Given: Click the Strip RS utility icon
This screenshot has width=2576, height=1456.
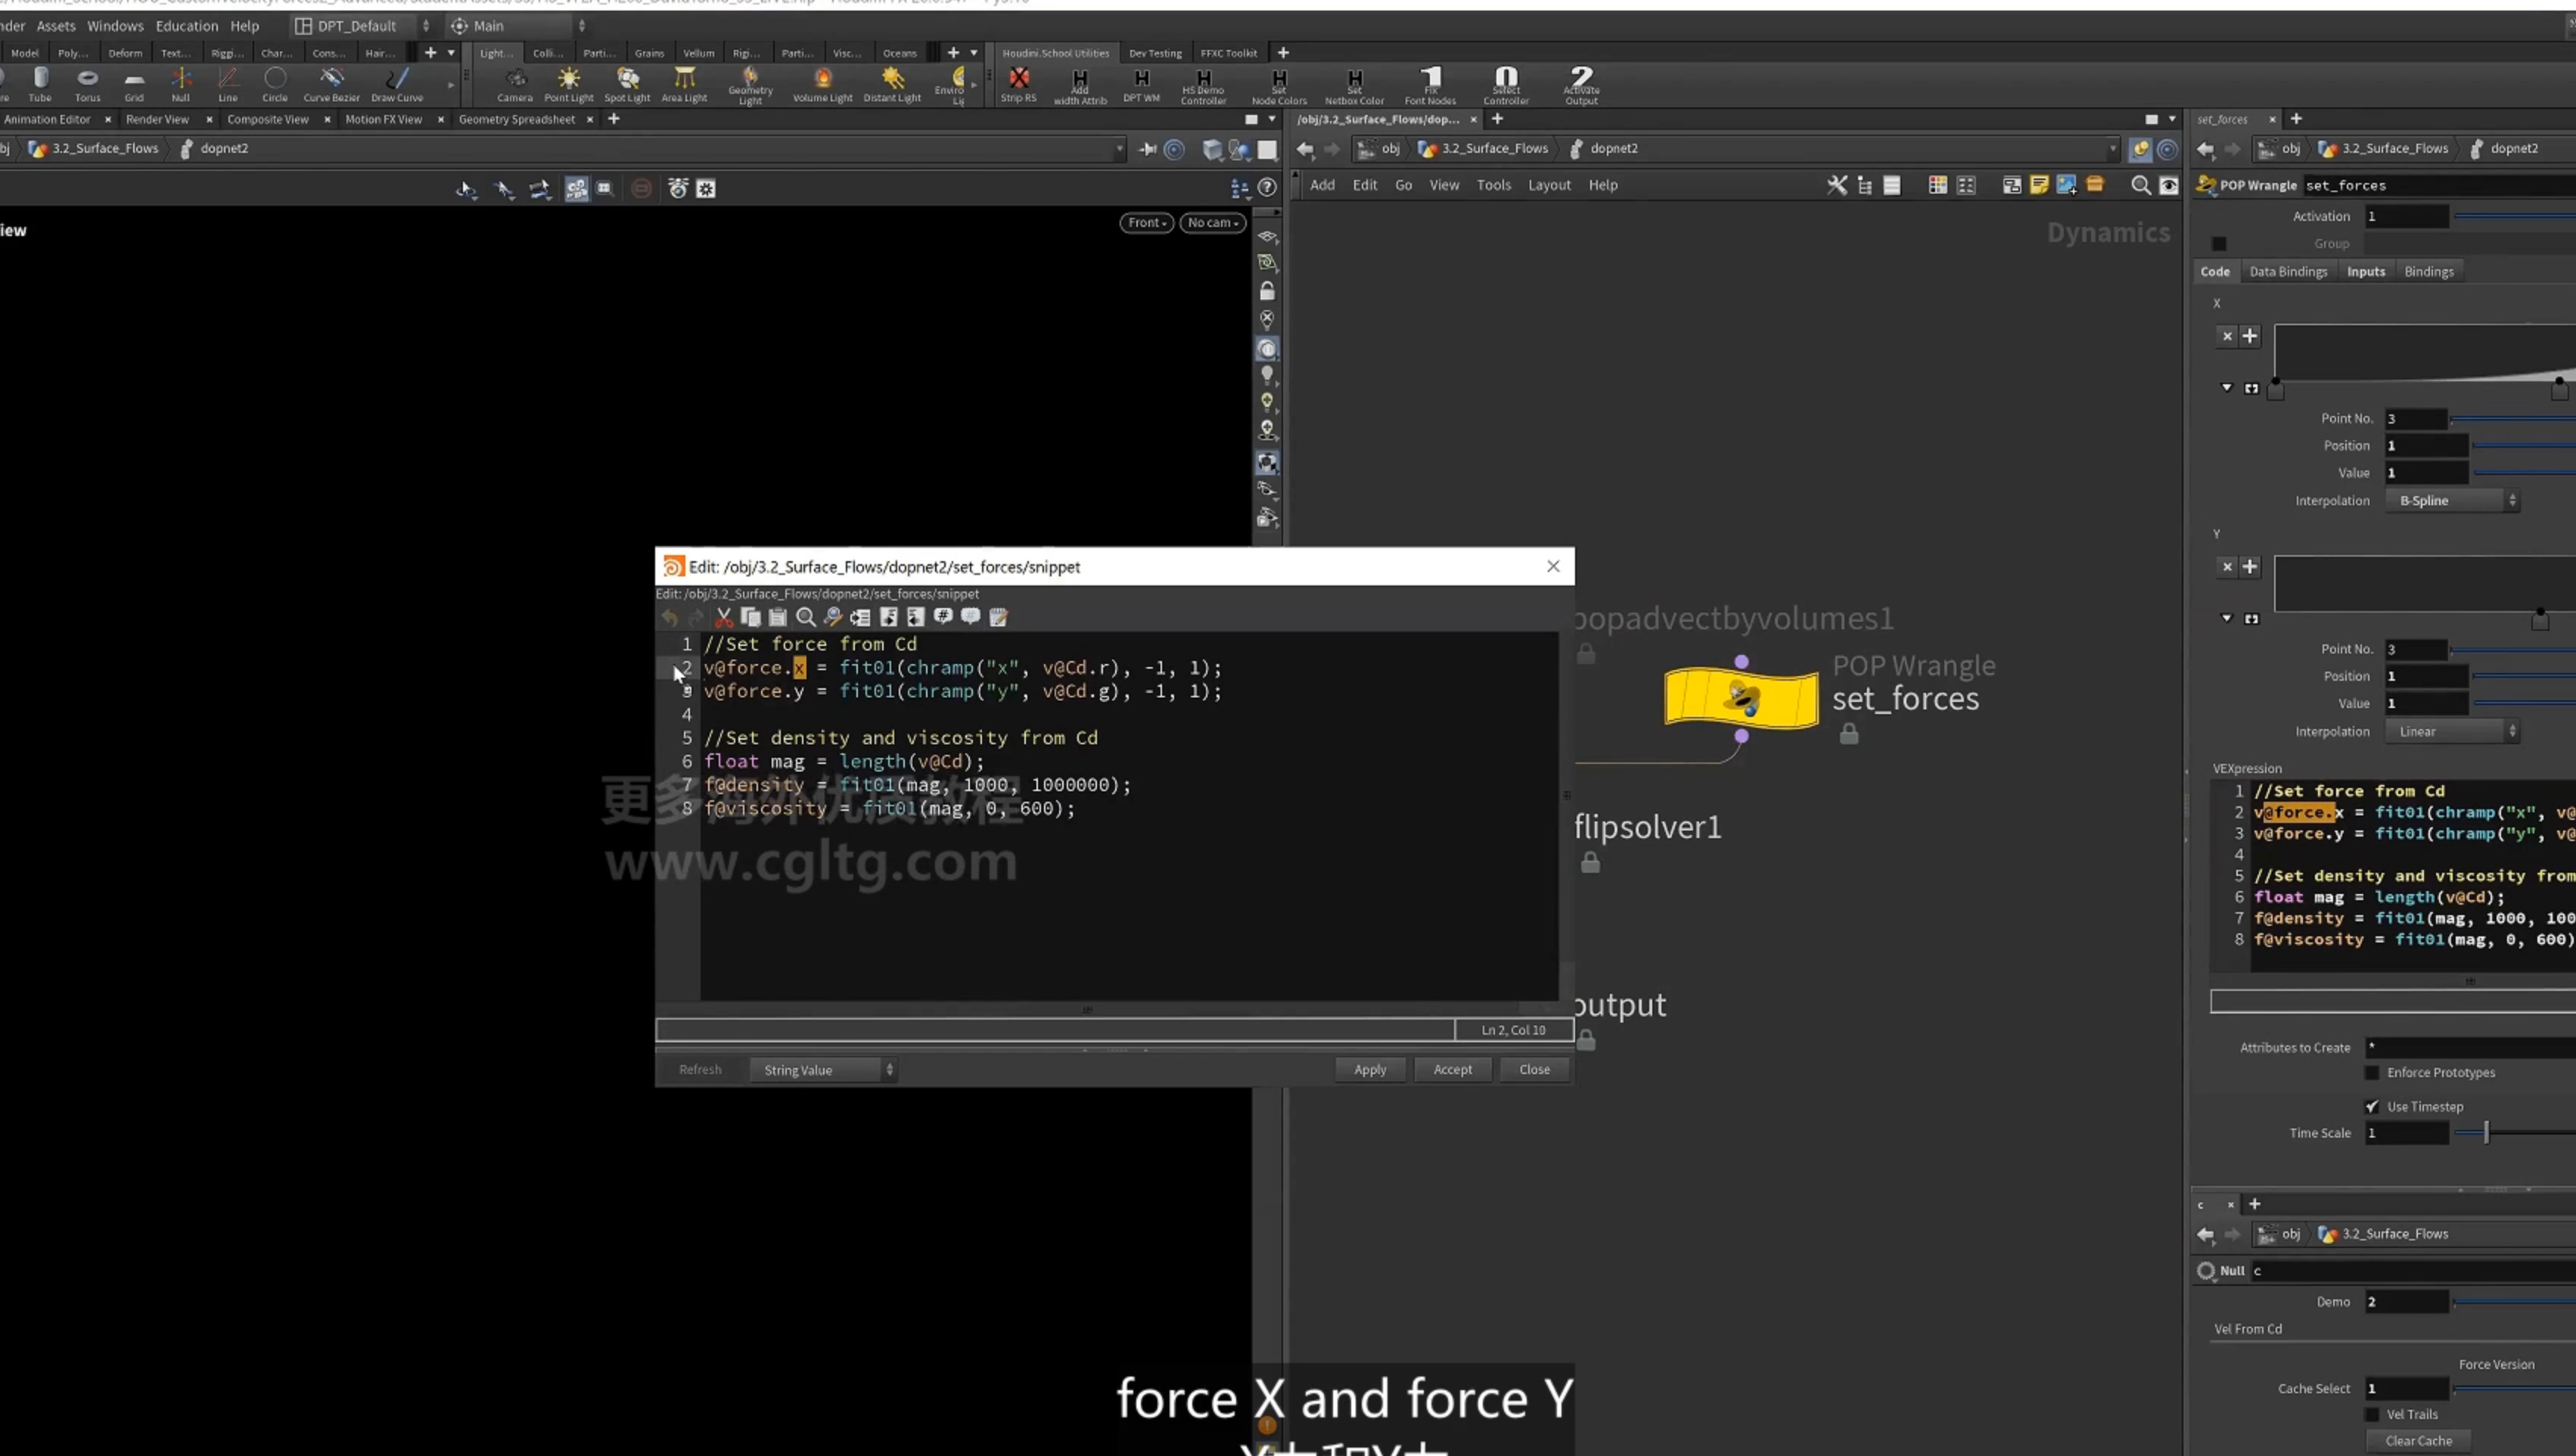Looking at the screenshot, I should point(1018,84).
